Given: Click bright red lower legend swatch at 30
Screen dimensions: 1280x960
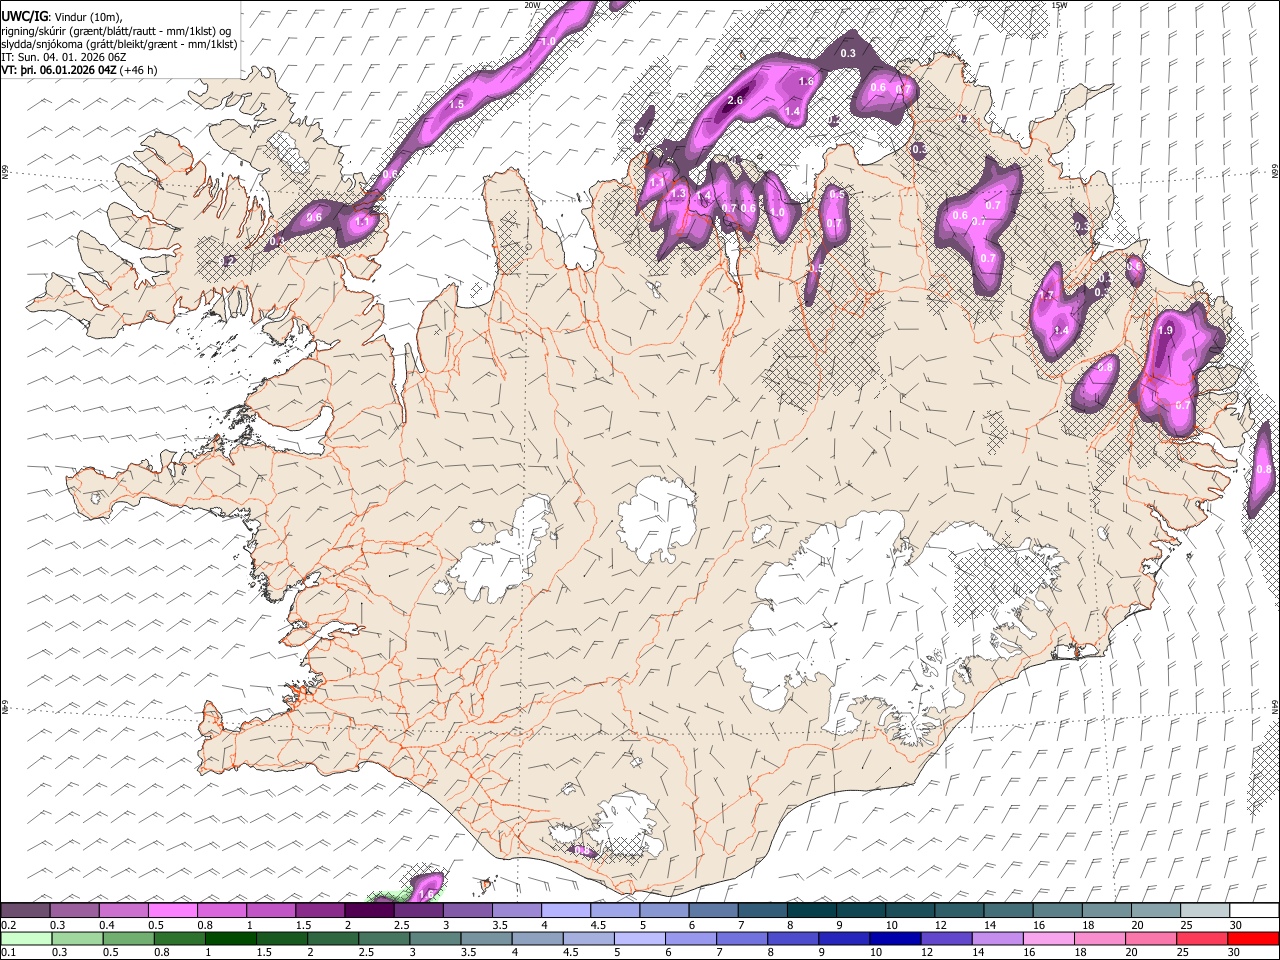Looking at the screenshot, I should click(x=1253, y=938).
